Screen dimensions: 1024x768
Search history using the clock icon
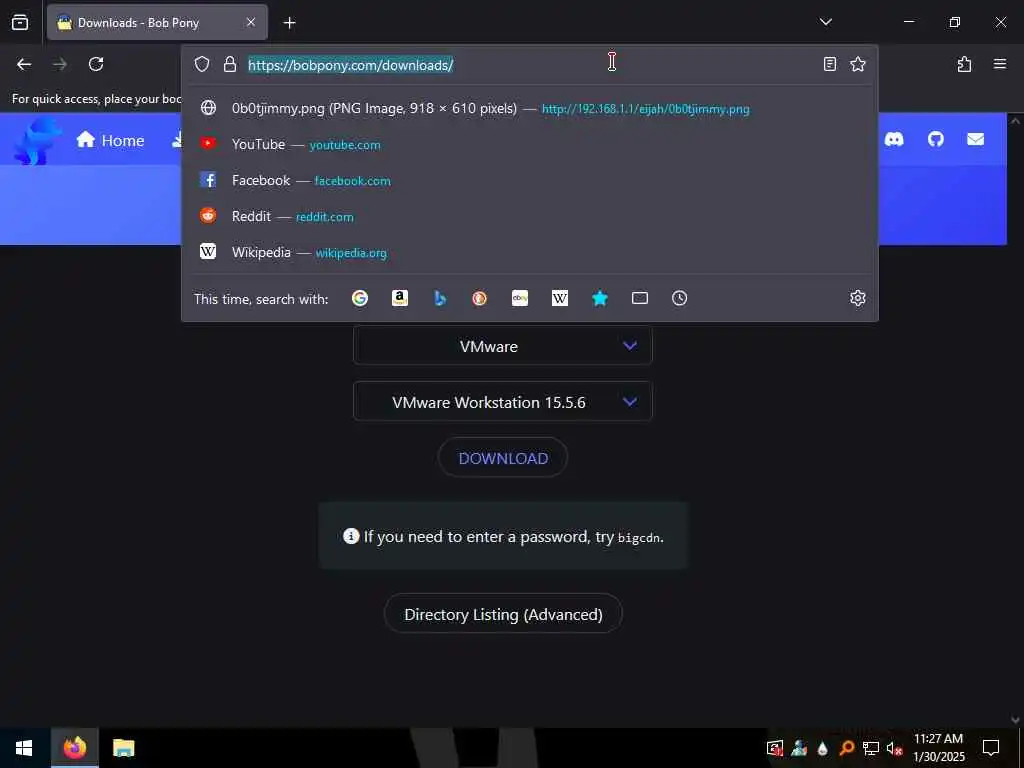tap(679, 298)
